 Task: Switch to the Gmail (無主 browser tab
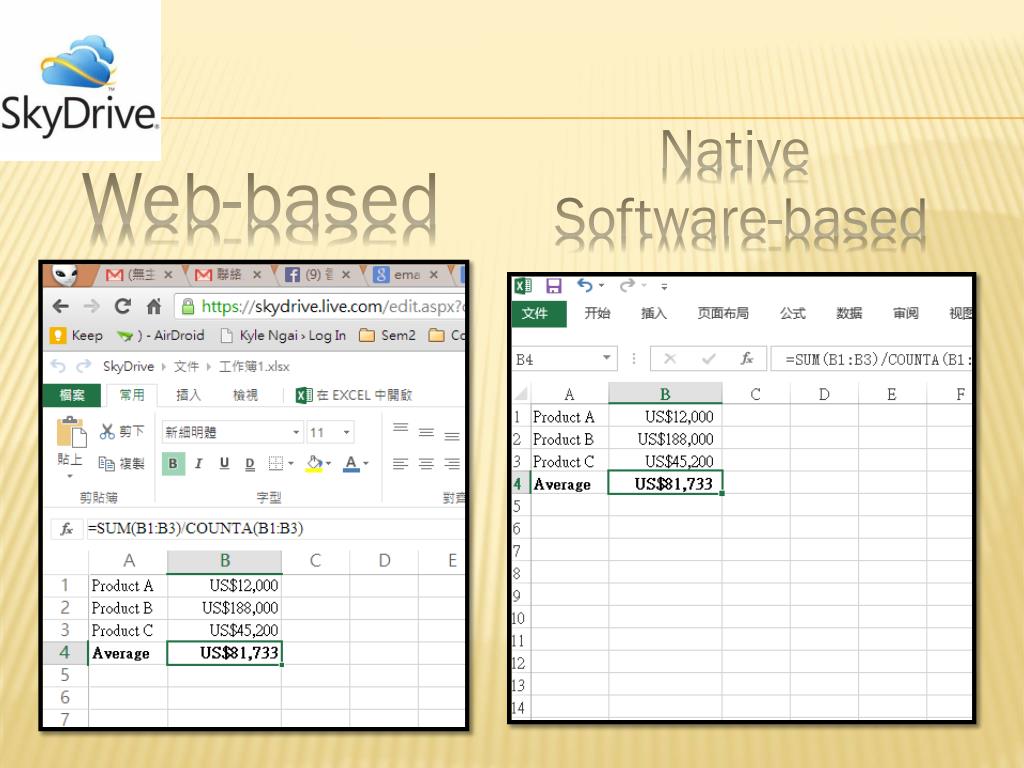click(131, 275)
